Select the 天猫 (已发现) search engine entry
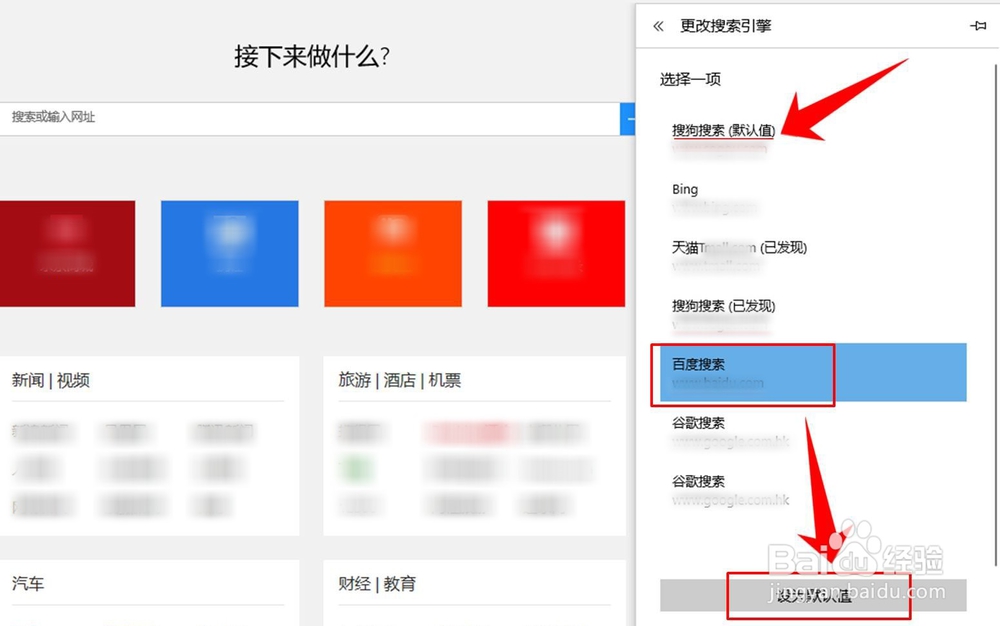Image resolution: width=1000 pixels, height=626 pixels. pyautogui.click(x=813, y=256)
